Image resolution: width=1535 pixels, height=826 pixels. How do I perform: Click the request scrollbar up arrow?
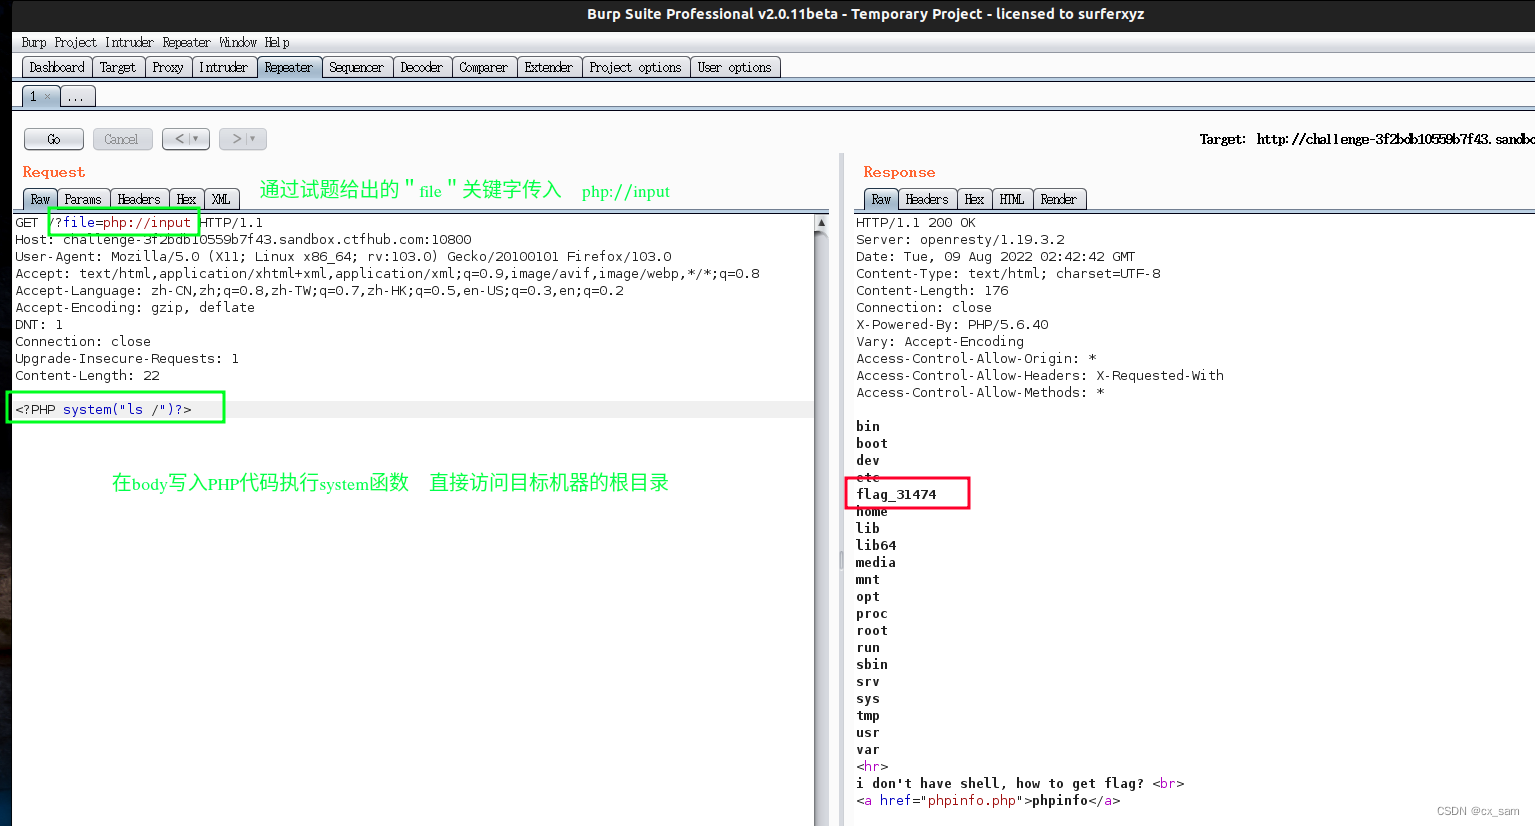pyautogui.click(x=822, y=222)
